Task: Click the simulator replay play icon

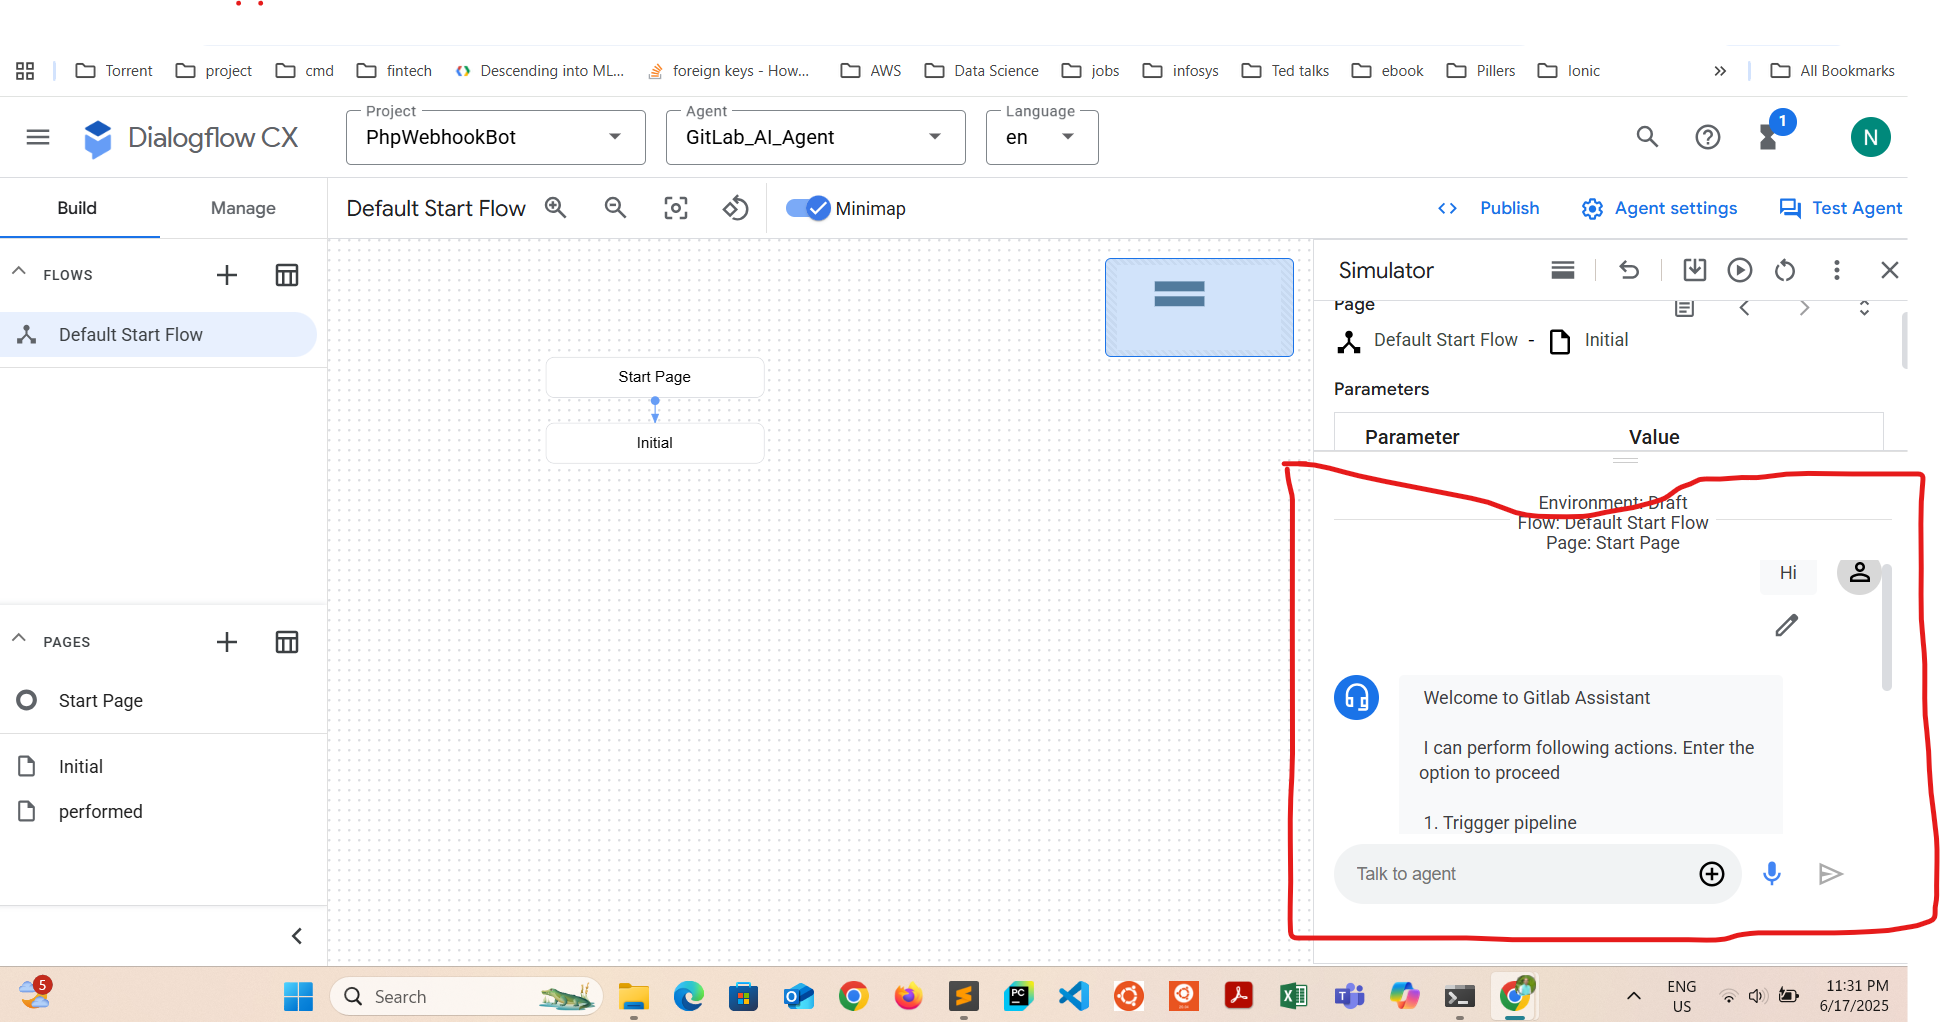Action: pos(1740,270)
